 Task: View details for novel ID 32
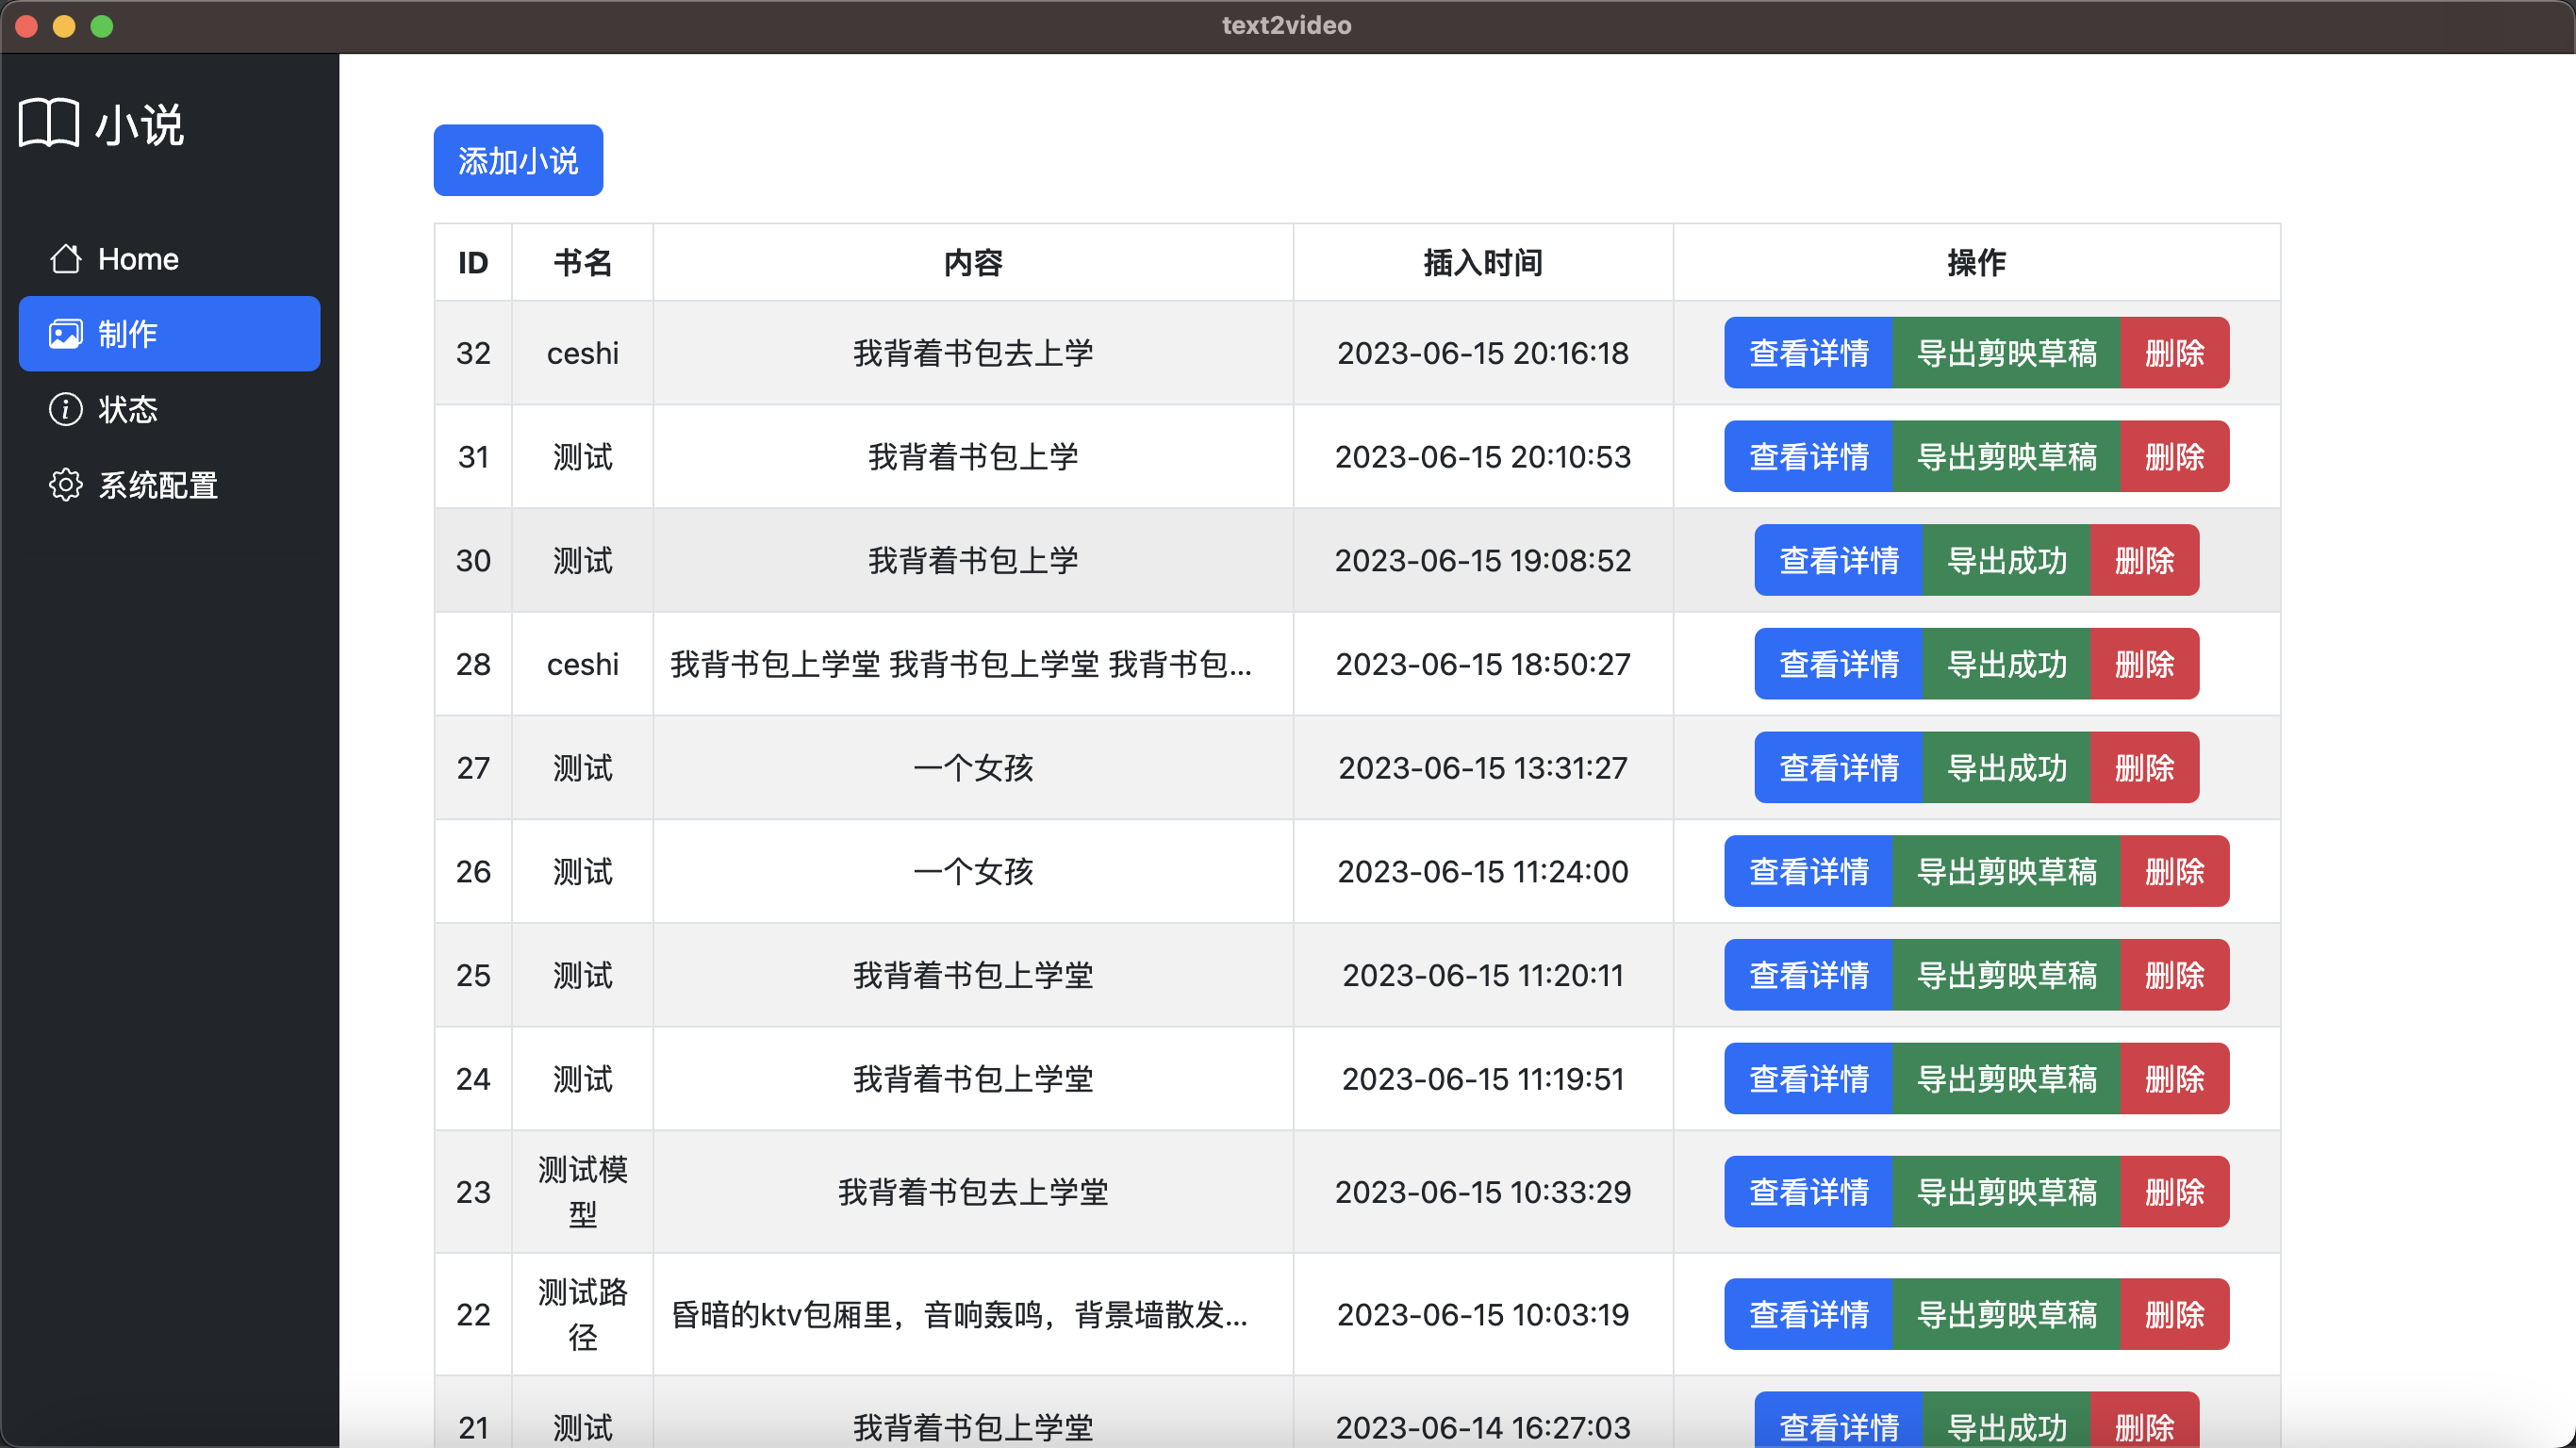[x=1808, y=353]
